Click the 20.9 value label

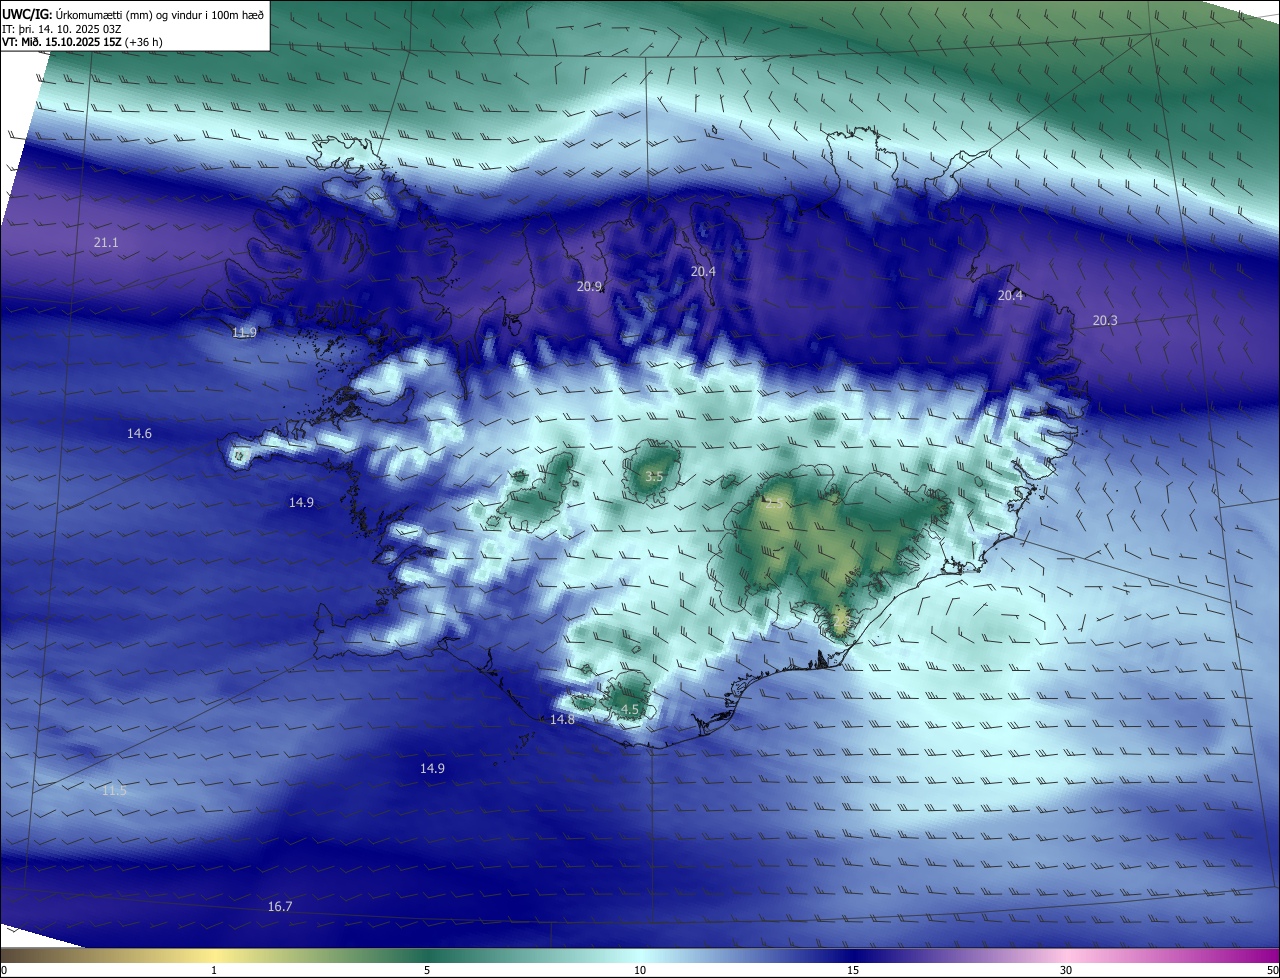[589, 287]
